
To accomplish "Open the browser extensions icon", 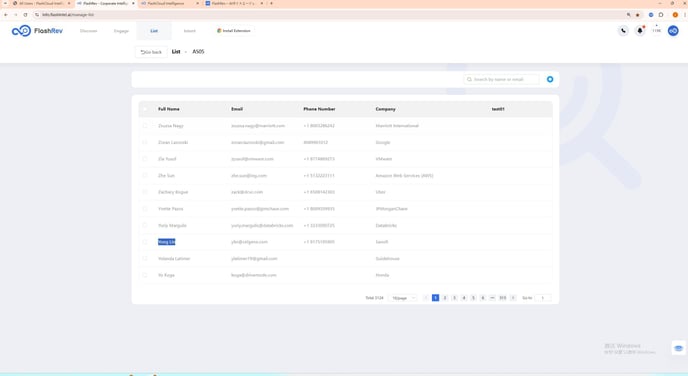I will pyautogui.click(x=661, y=14).
